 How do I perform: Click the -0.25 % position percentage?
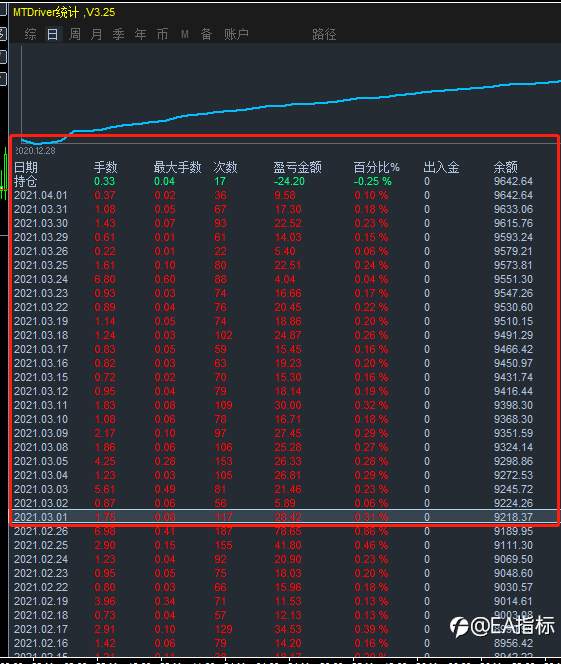click(x=373, y=181)
